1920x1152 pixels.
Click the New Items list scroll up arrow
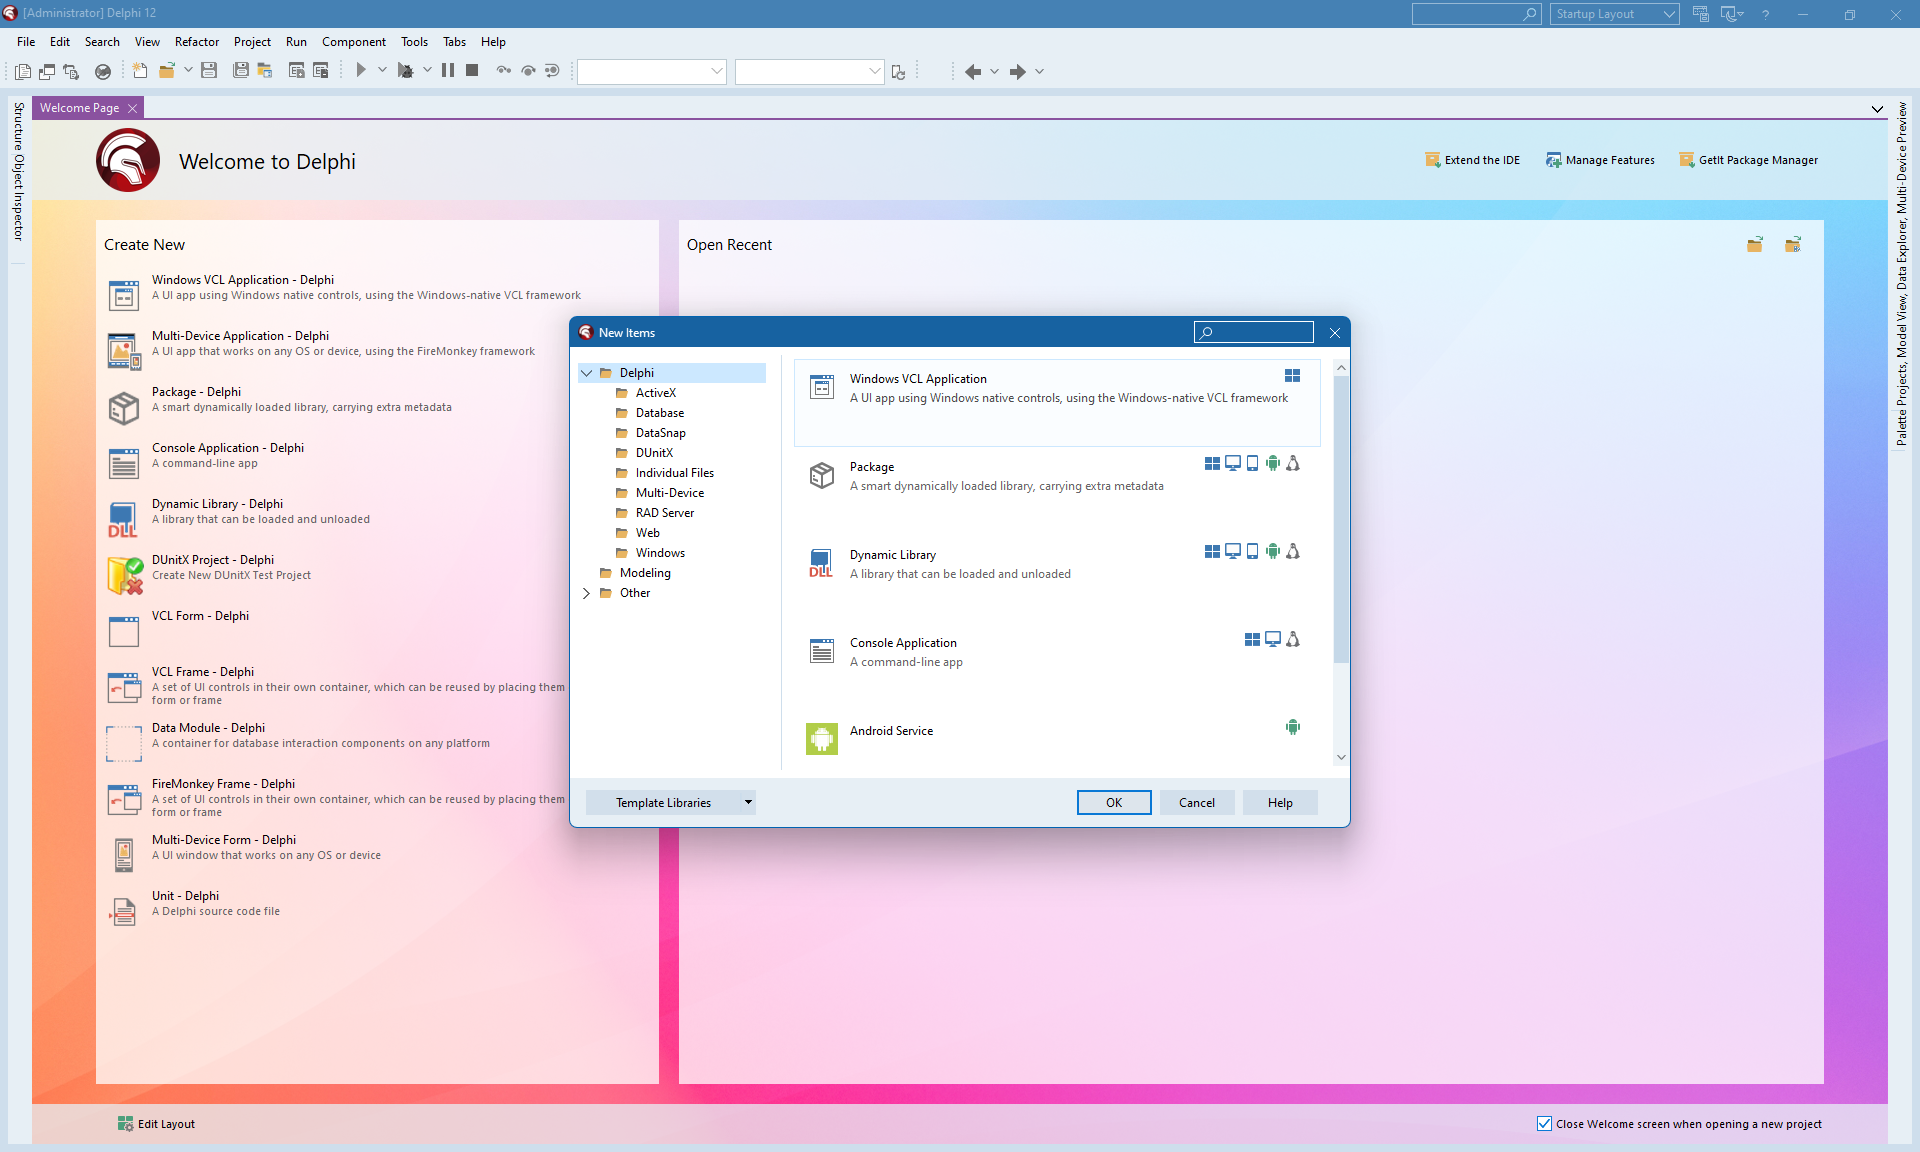pyautogui.click(x=1341, y=368)
